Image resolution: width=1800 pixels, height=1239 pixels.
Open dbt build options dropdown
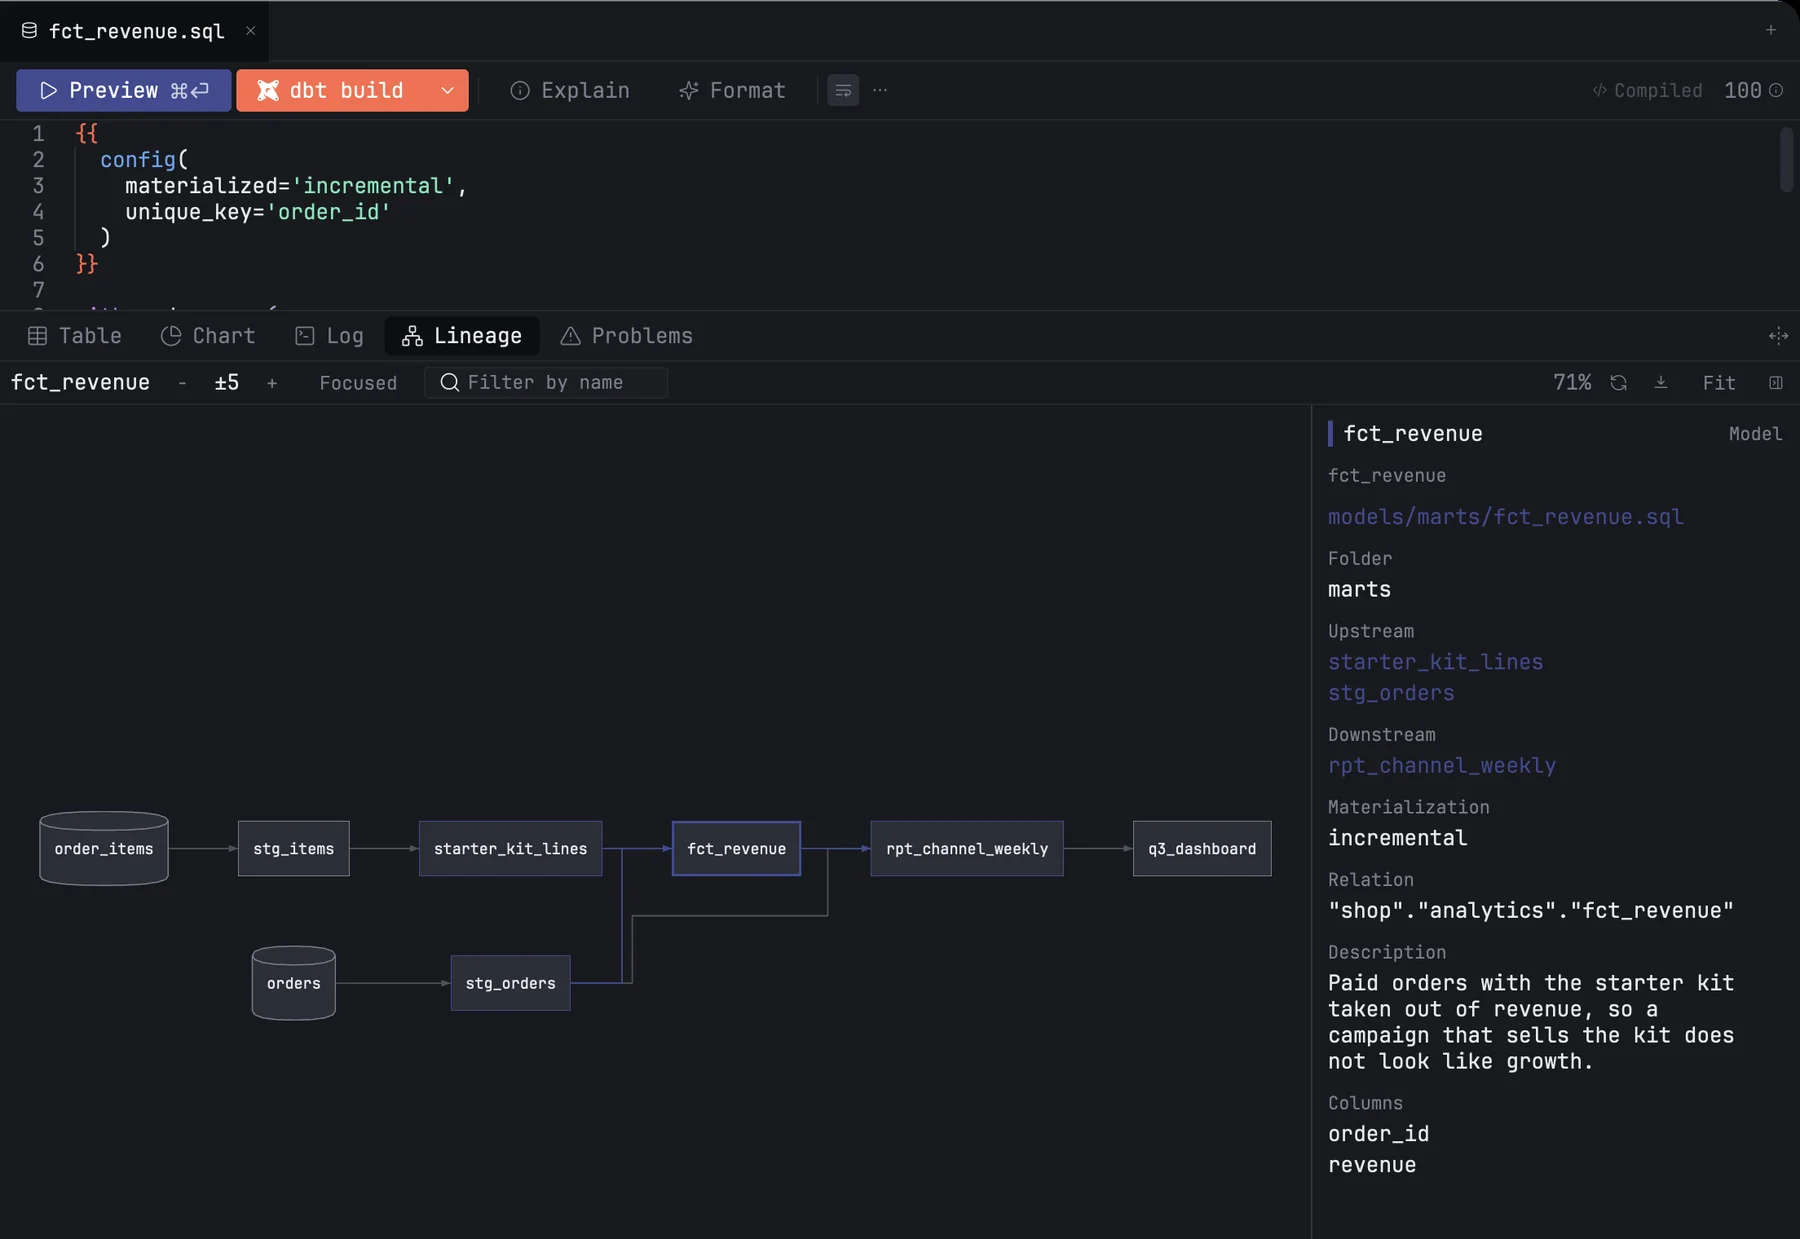[447, 90]
